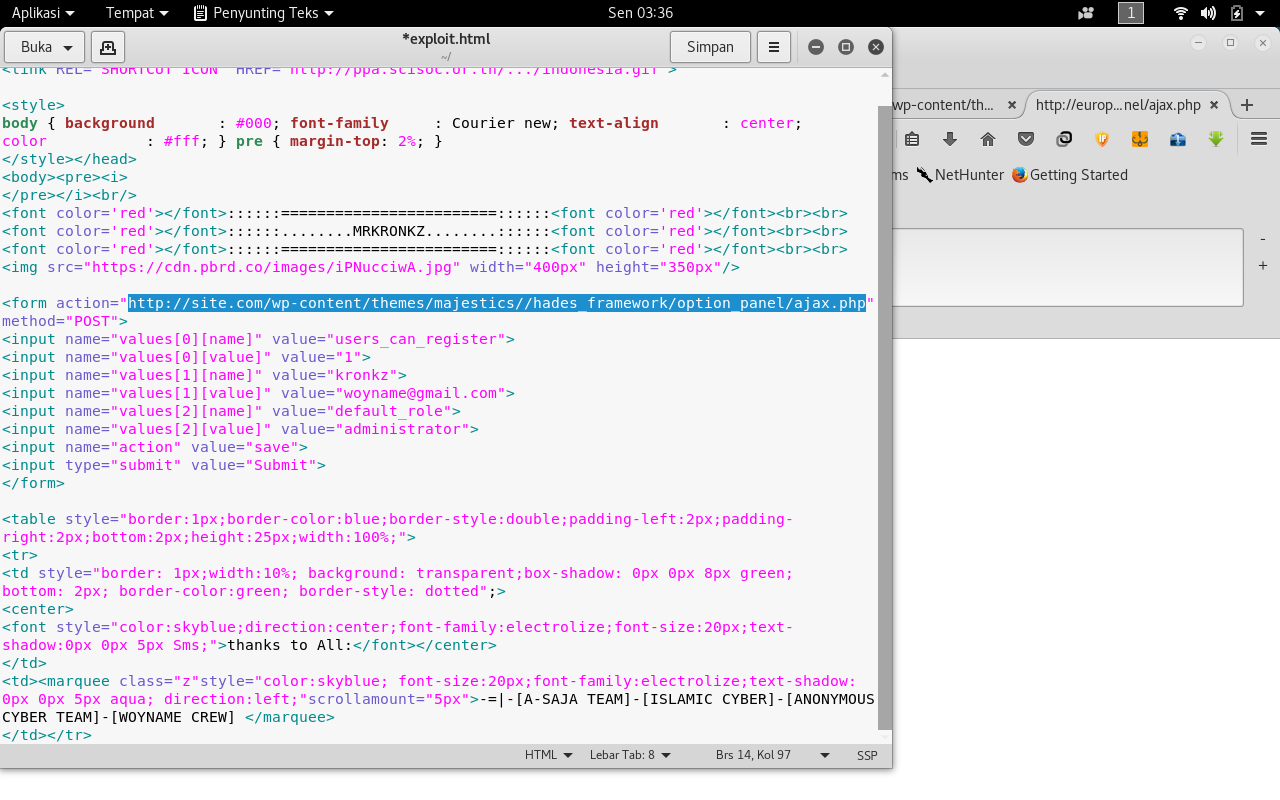Click the <center> tag line
The image size is (1280, 800).
(x=38, y=609)
